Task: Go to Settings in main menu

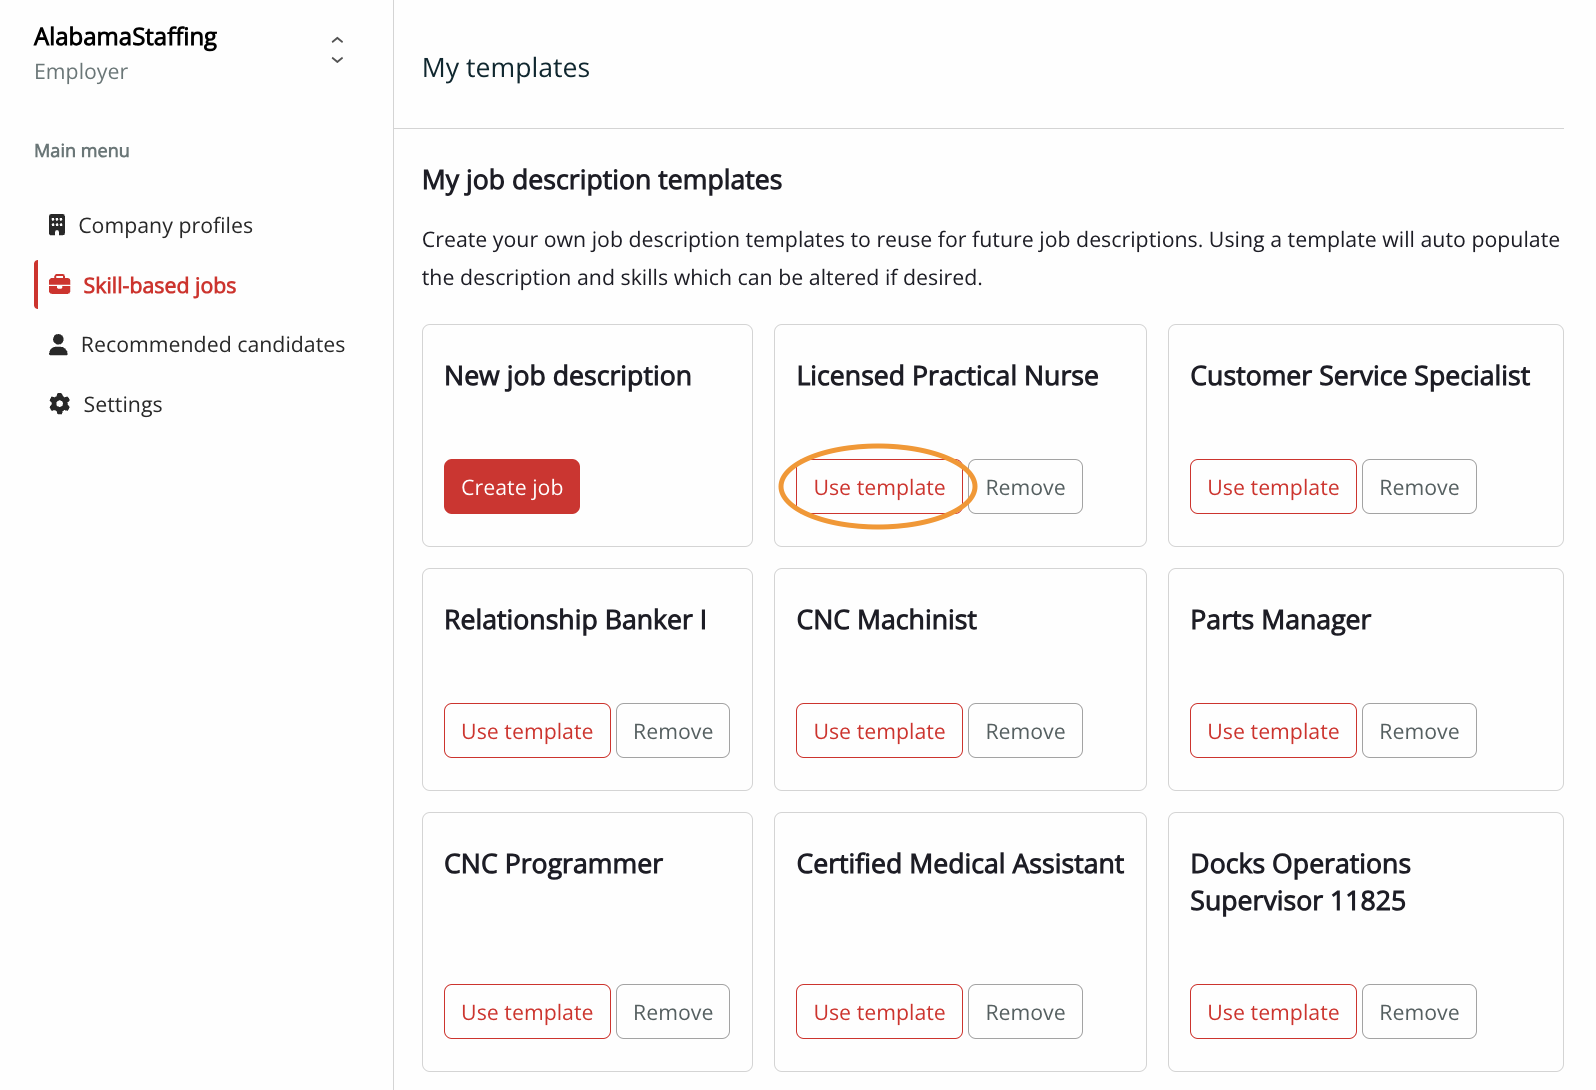Action: click(122, 405)
